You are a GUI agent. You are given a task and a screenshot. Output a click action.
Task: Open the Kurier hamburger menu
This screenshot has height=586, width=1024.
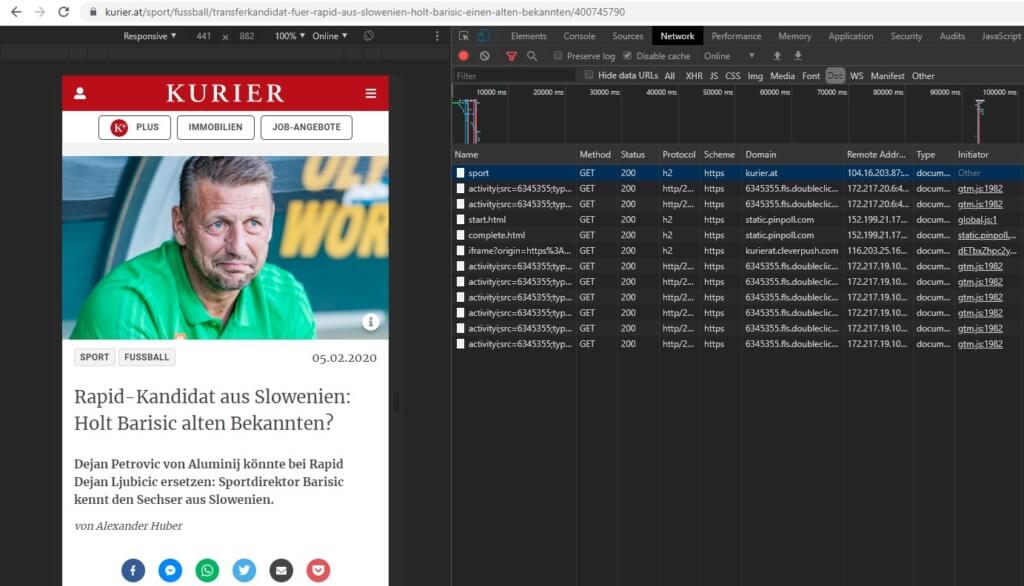coord(371,93)
